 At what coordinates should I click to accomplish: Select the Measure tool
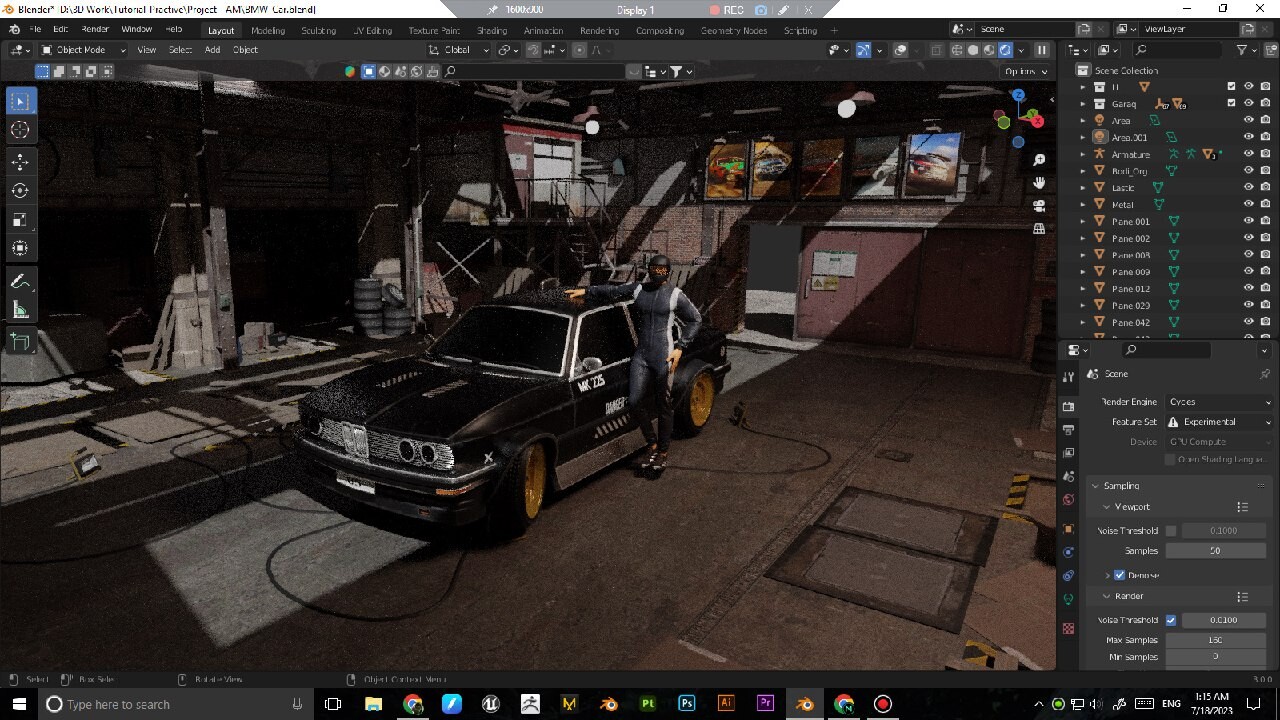(x=21, y=310)
